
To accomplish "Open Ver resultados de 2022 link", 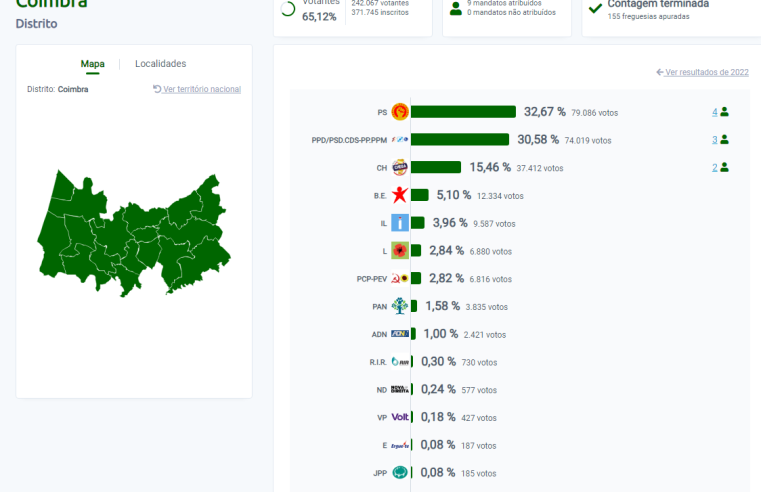I will click(x=702, y=72).
